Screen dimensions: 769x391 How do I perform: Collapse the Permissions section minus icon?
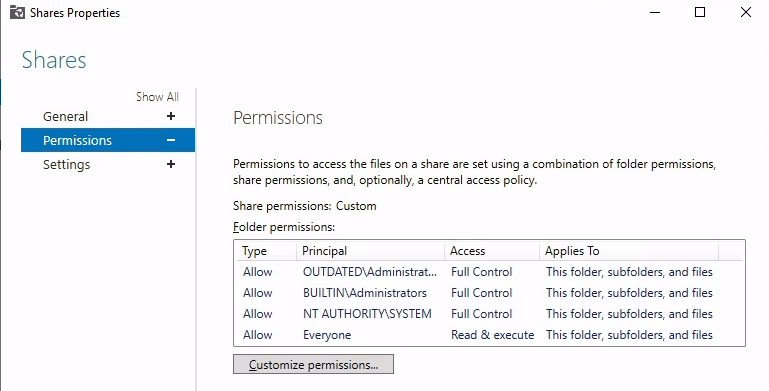coord(171,140)
